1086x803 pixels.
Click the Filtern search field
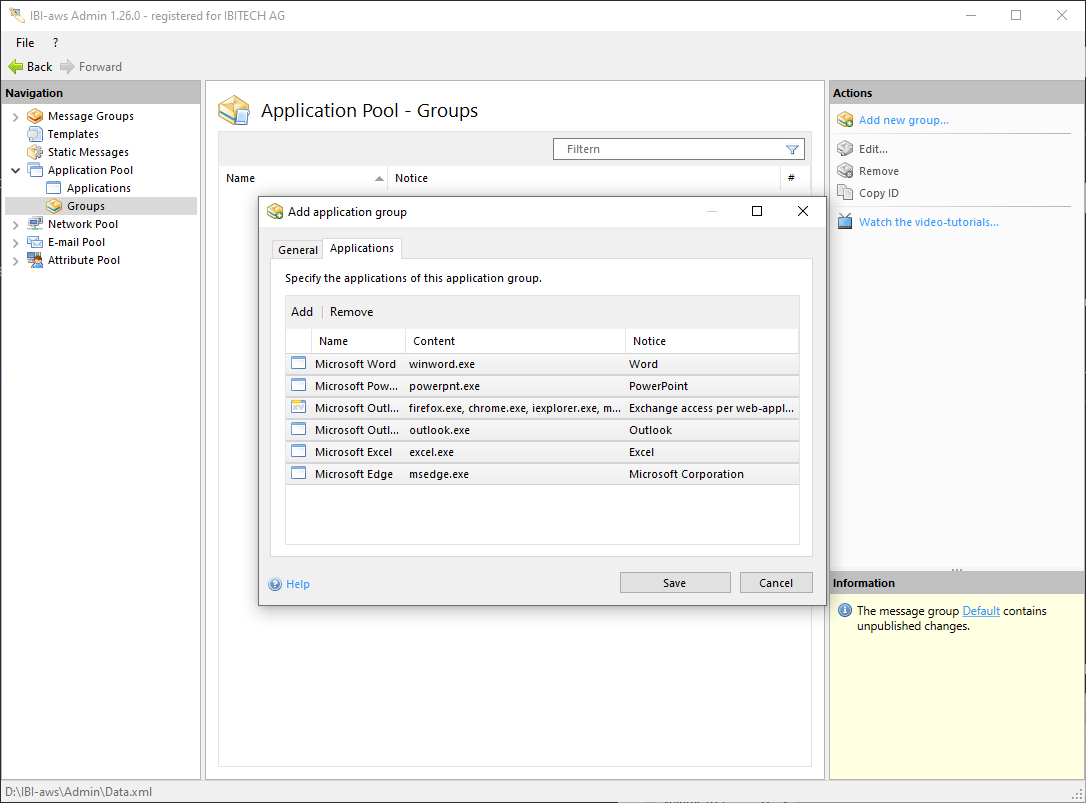670,149
